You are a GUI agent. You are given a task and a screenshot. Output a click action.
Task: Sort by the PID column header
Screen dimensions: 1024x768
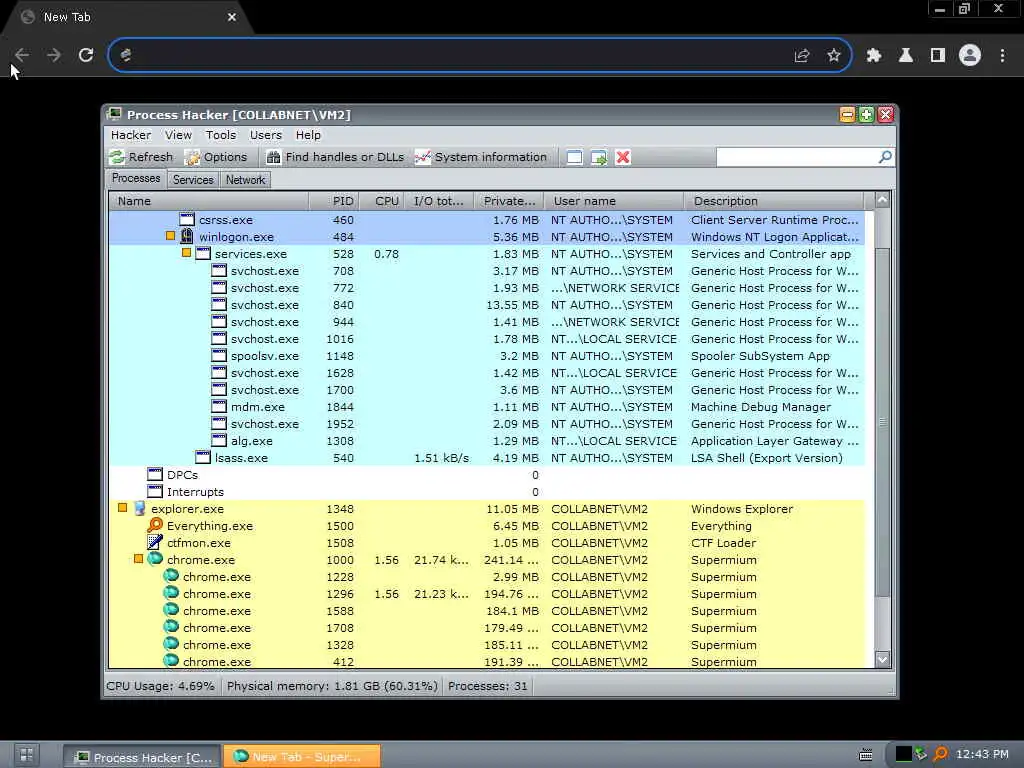333,201
